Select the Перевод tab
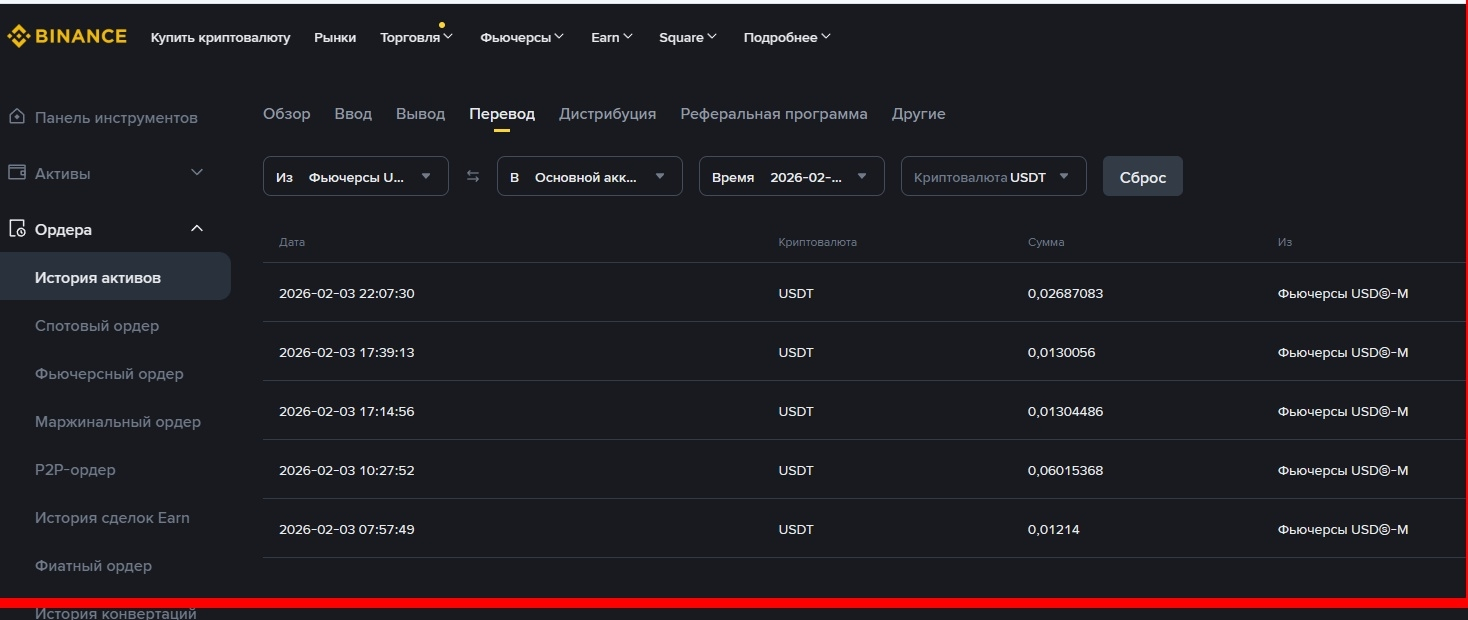This screenshot has width=1468, height=620. (x=502, y=114)
